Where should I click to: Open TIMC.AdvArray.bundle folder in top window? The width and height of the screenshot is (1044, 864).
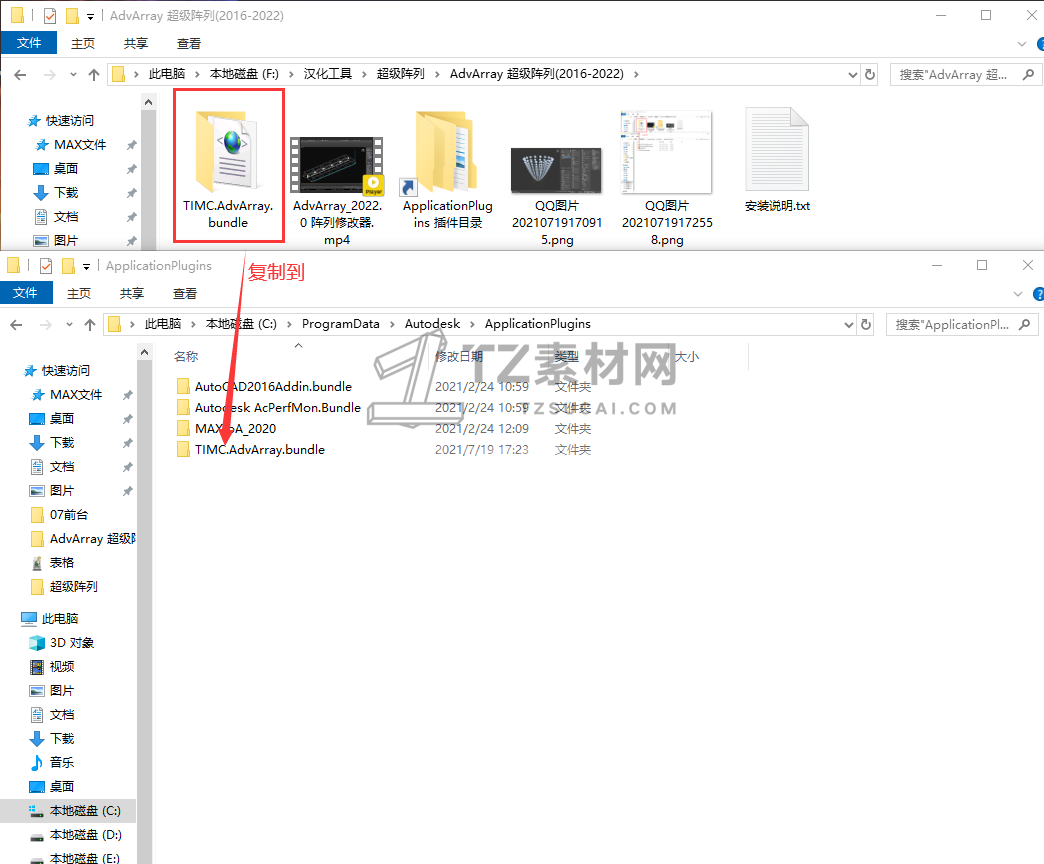(x=228, y=166)
